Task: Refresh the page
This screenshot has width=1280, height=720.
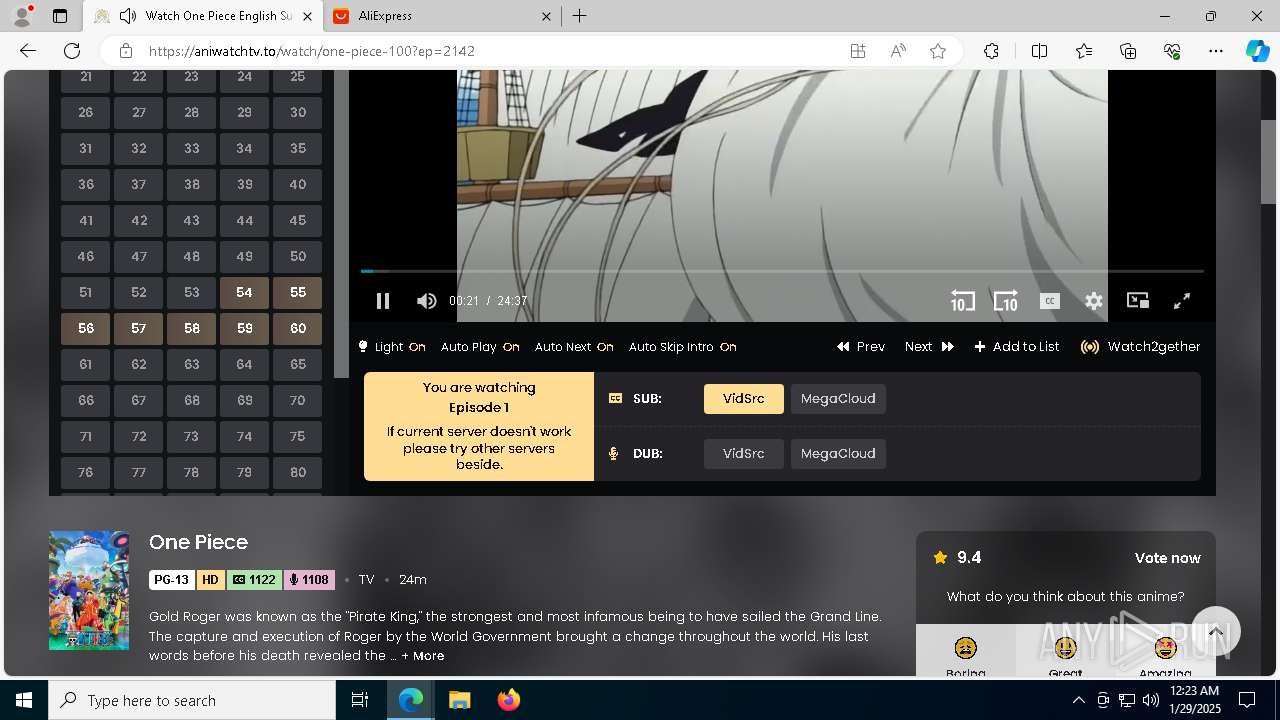Action: click(x=72, y=51)
